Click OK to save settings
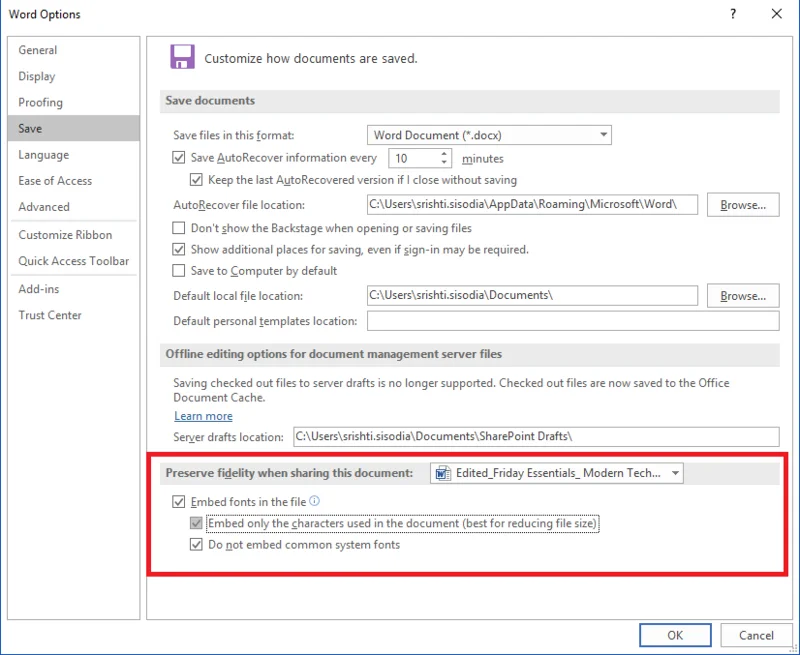The image size is (800, 655). tap(675, 635)
